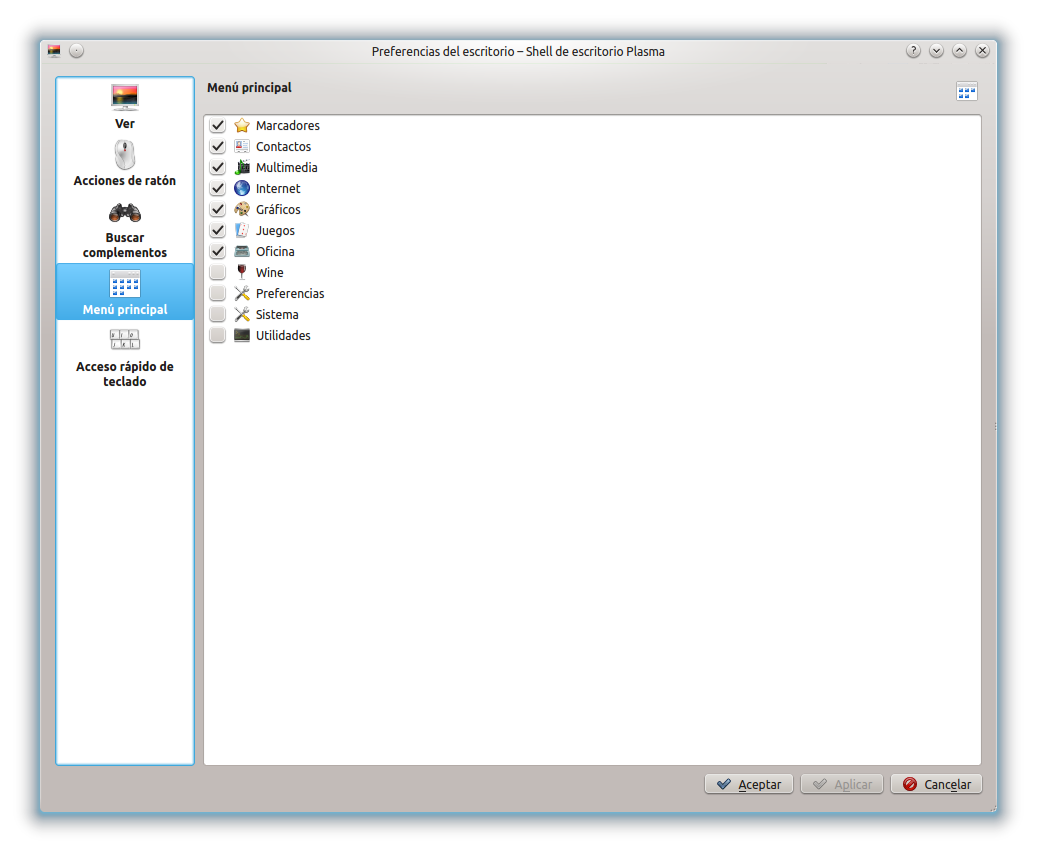
Task: Enable the Preferencias checkbox
Action: [218, 293]
